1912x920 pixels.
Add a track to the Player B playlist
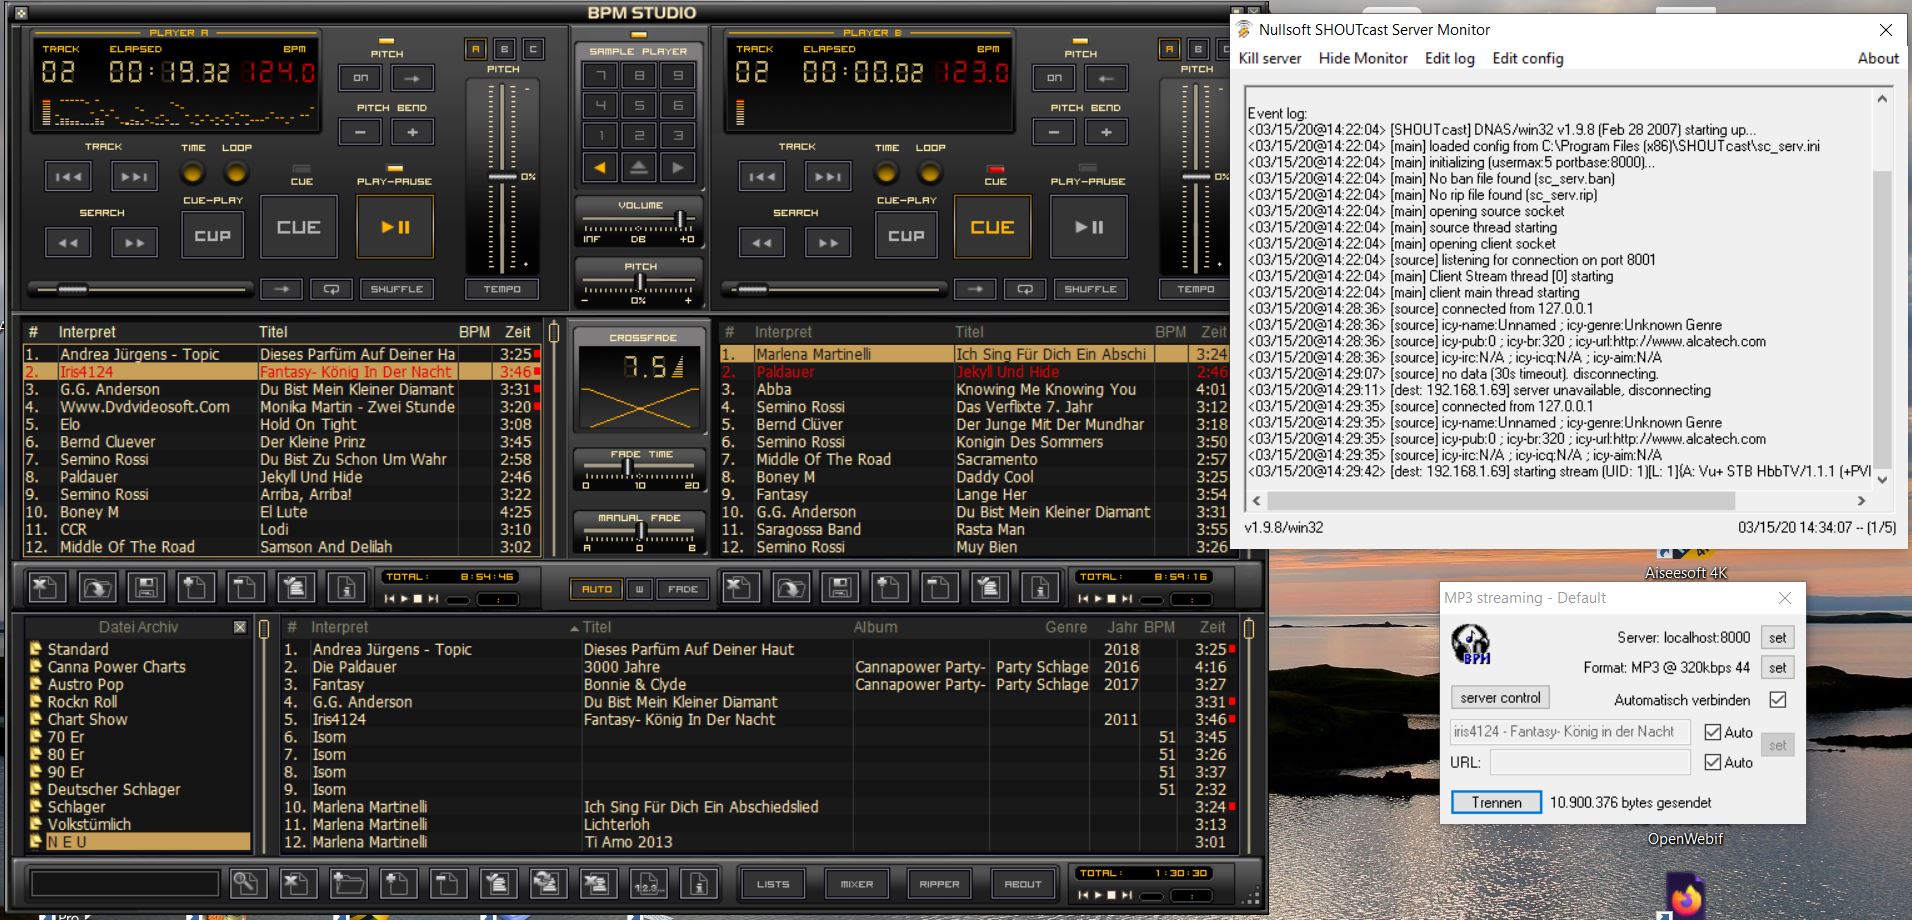click(890, 587)
